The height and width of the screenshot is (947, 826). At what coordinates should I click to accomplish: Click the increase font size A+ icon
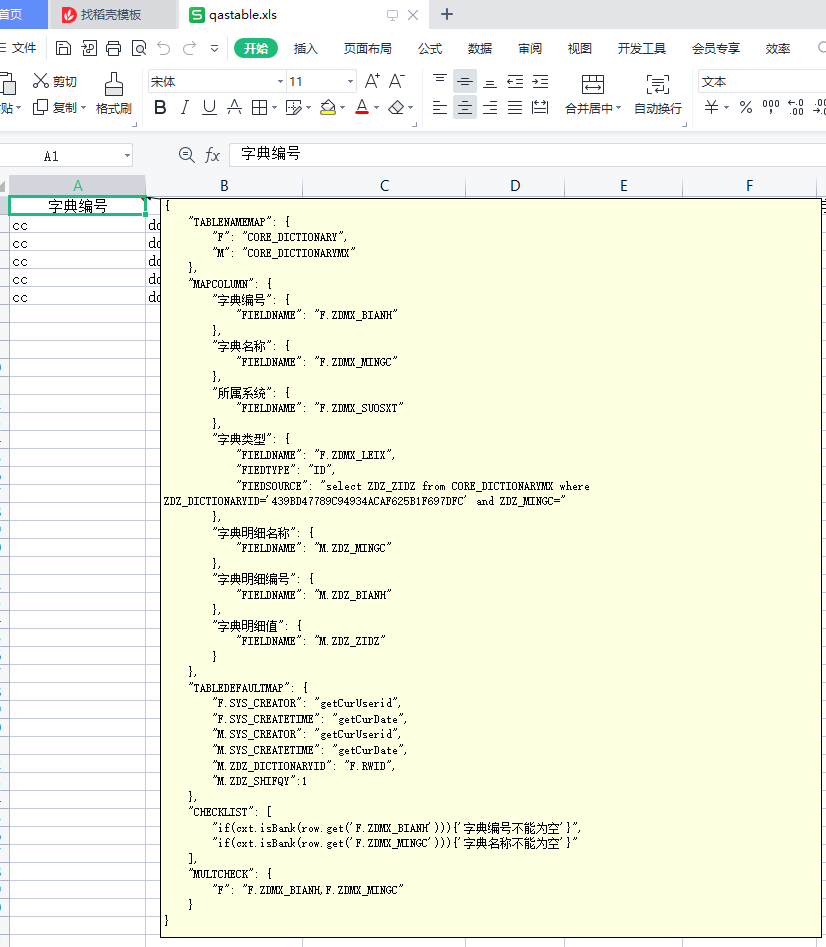click(x=372, y=81)
